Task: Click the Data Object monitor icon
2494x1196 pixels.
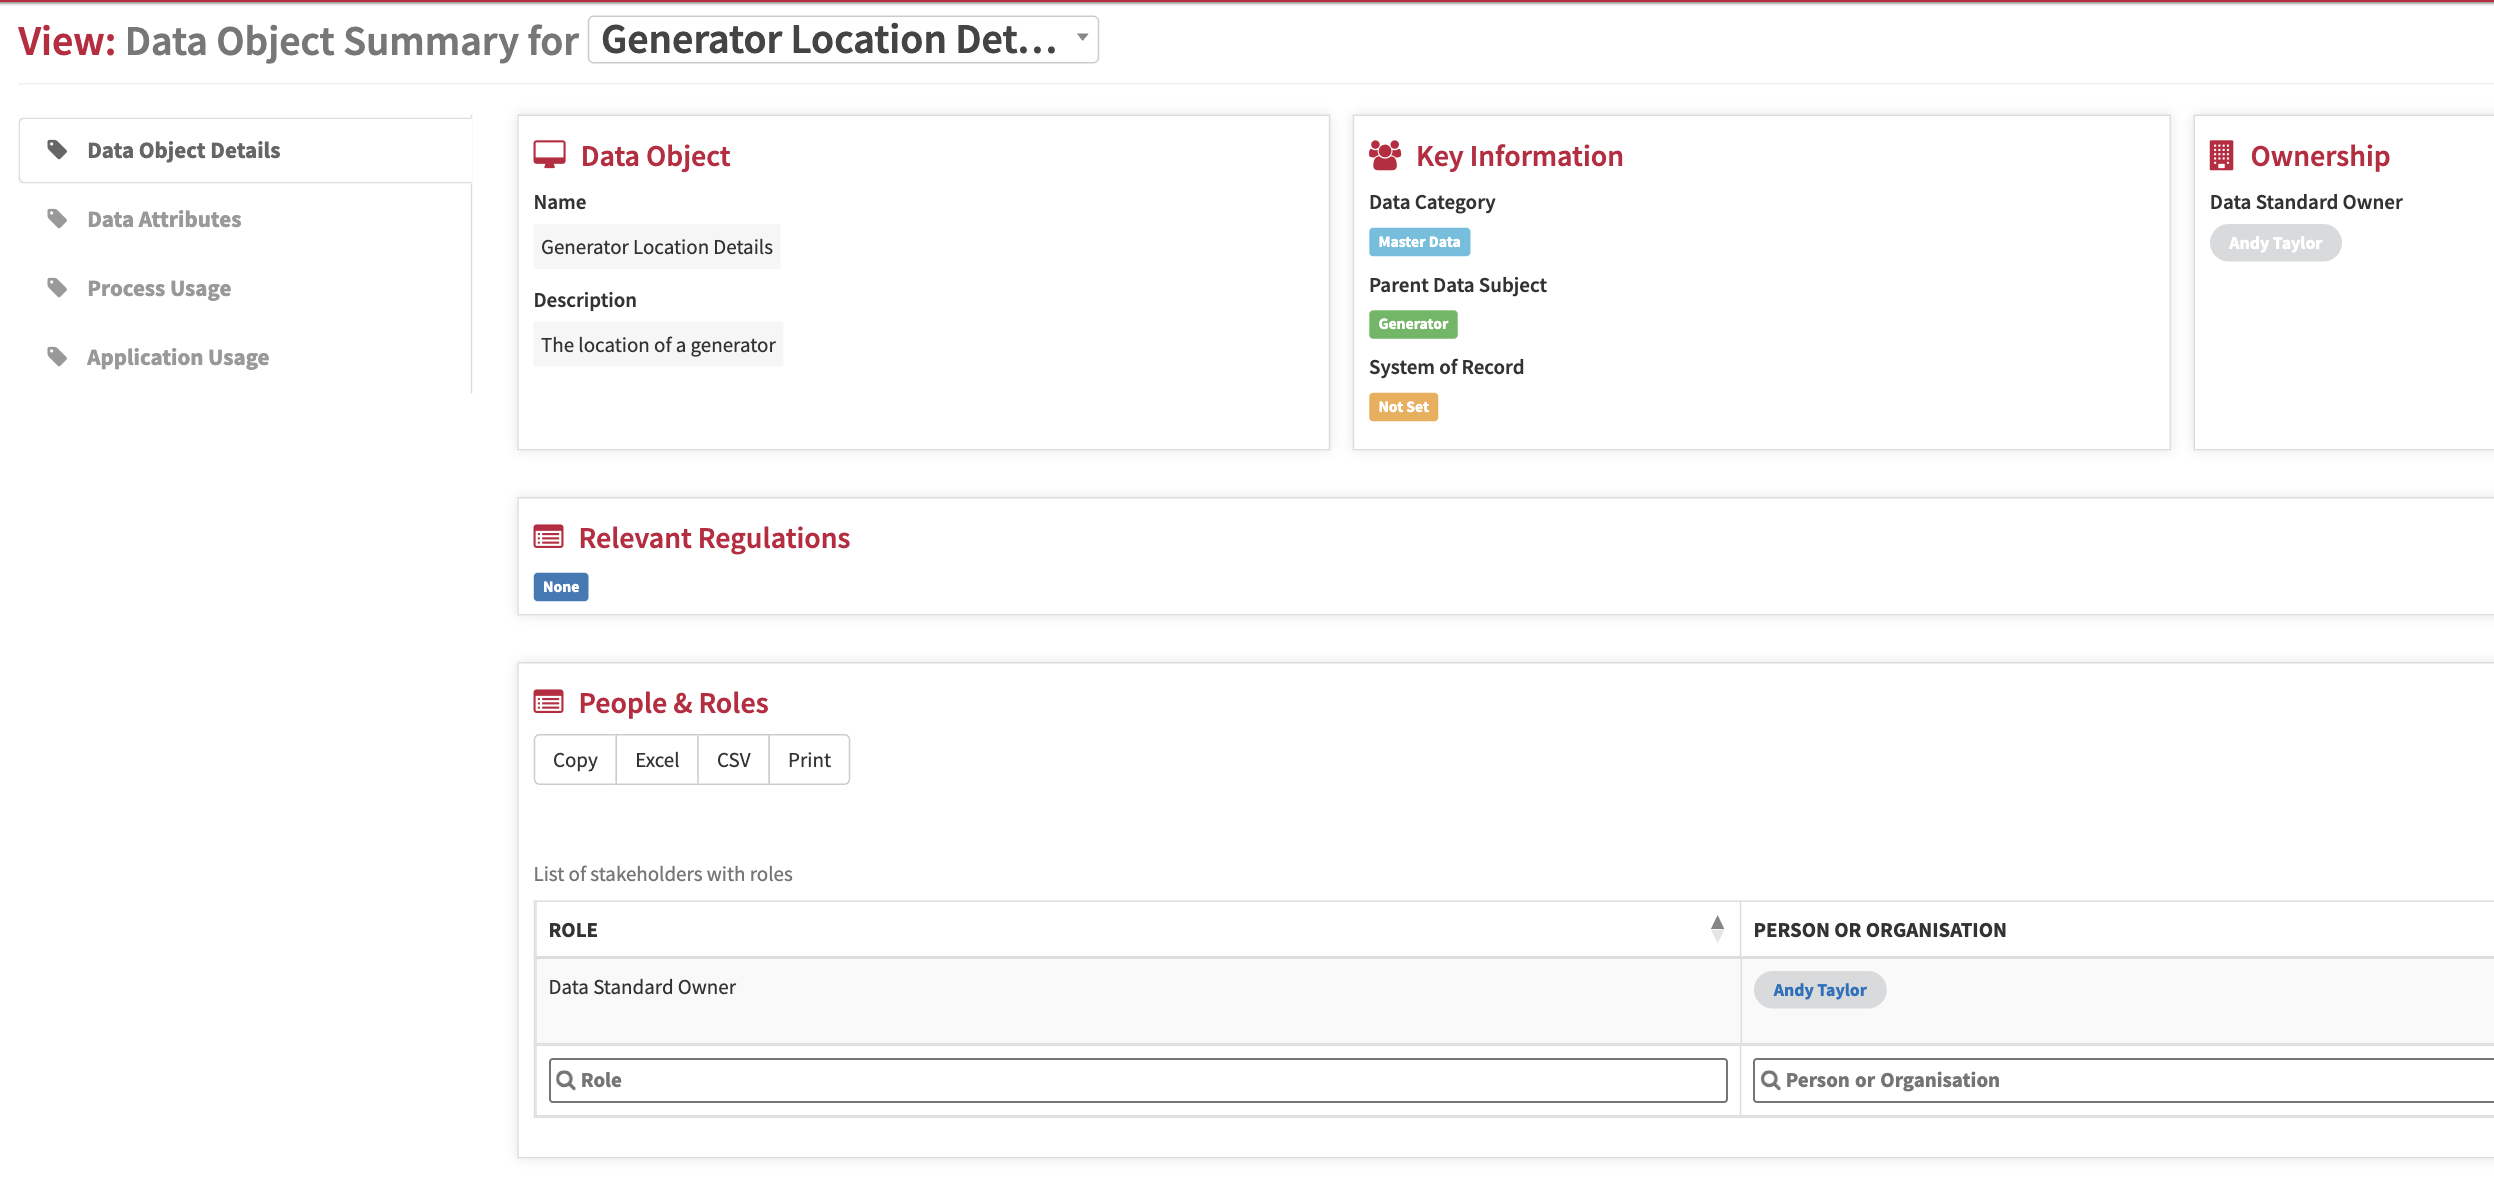Action: click(x=549, y=155)
